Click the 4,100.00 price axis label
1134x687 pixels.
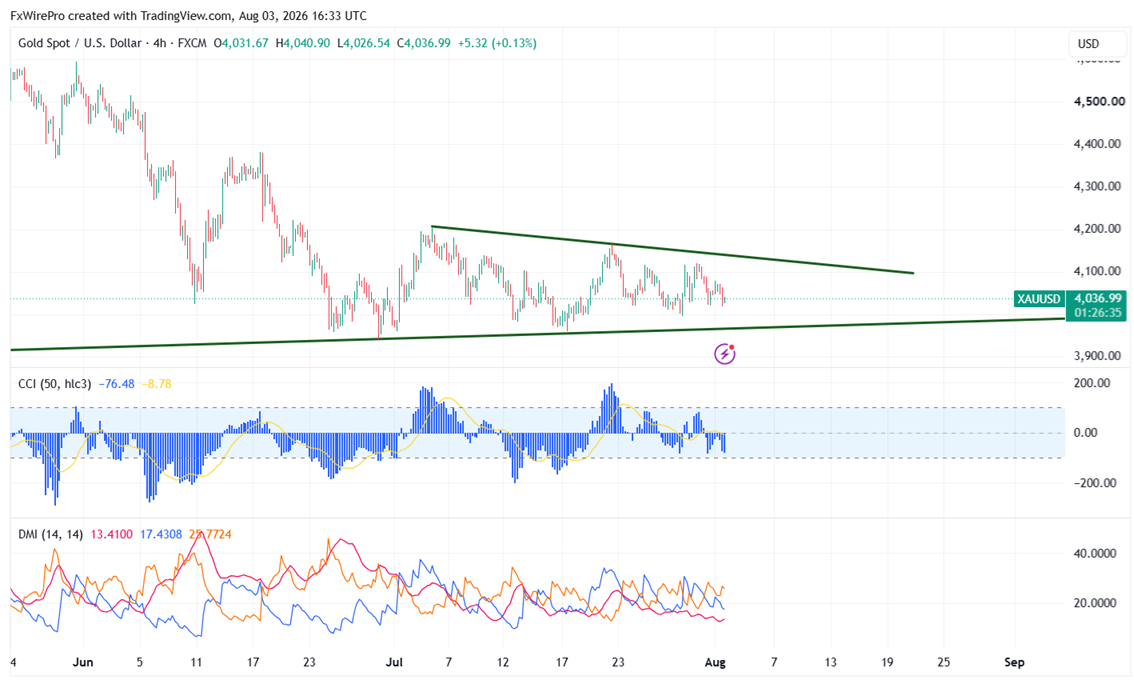pos(1099,271)
